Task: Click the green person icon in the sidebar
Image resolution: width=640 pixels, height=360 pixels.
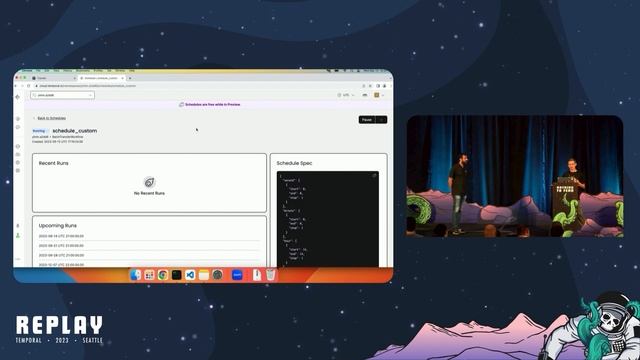Action: (x=18, y=235)
